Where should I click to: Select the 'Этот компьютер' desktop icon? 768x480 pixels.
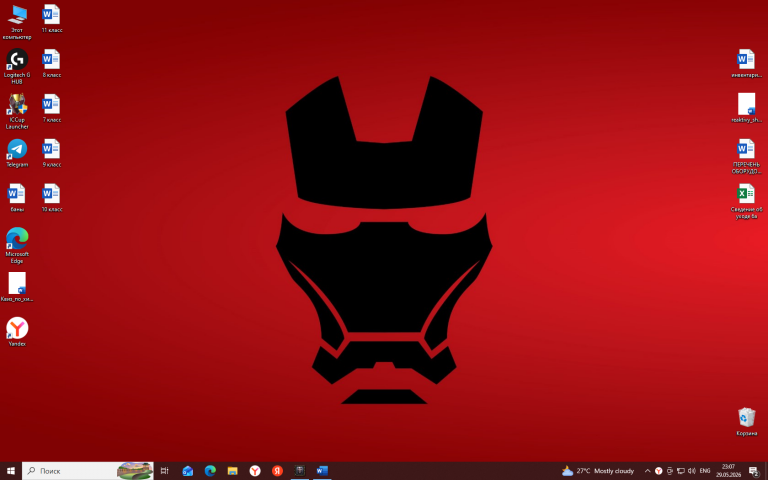(x=17, y=22)
